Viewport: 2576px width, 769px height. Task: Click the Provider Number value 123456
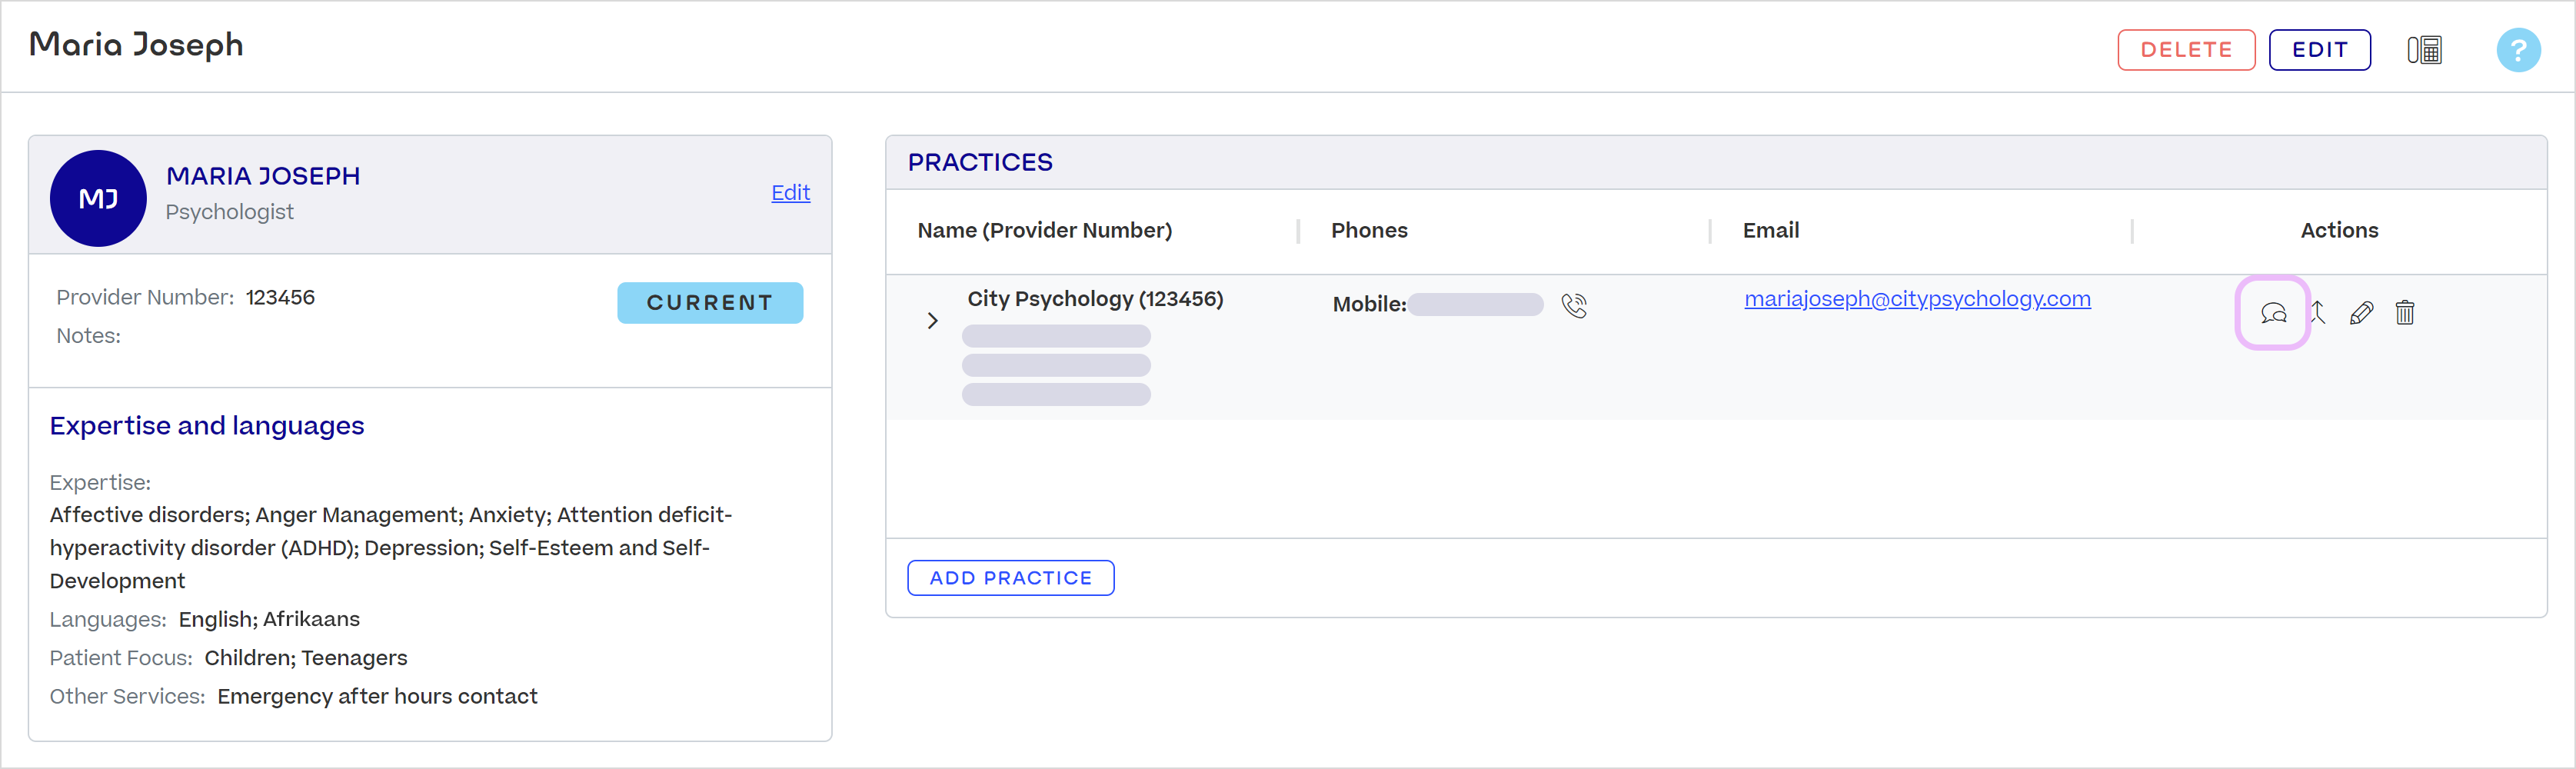tap(280, 297)
